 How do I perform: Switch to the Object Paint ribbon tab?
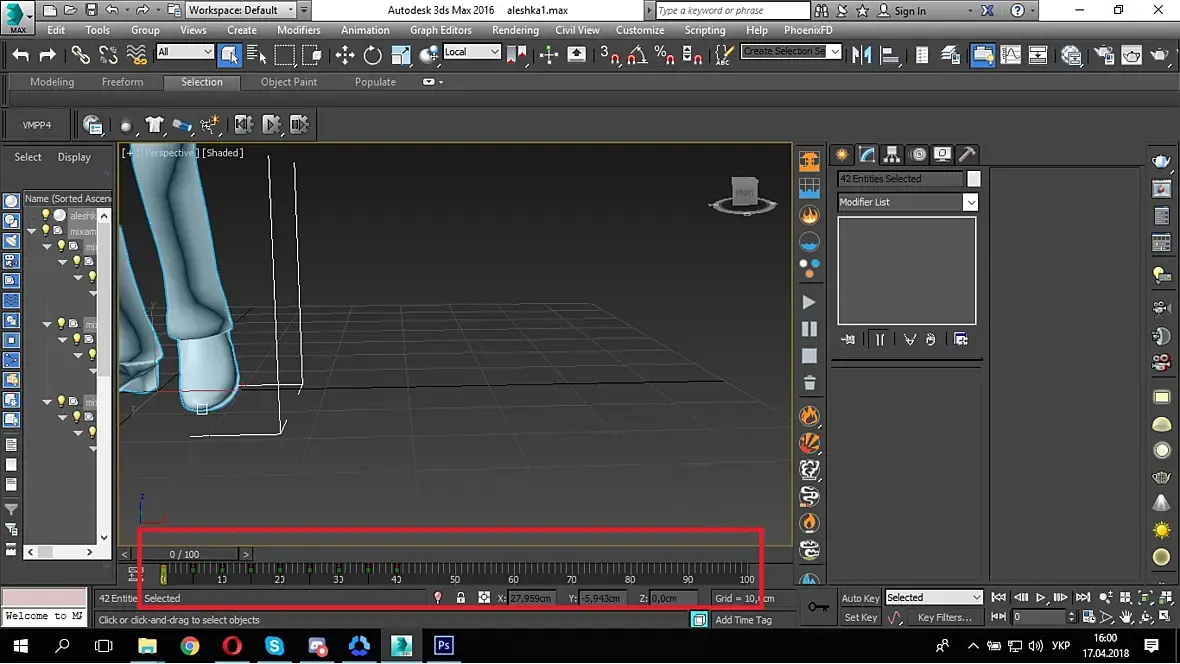point(289,82)
